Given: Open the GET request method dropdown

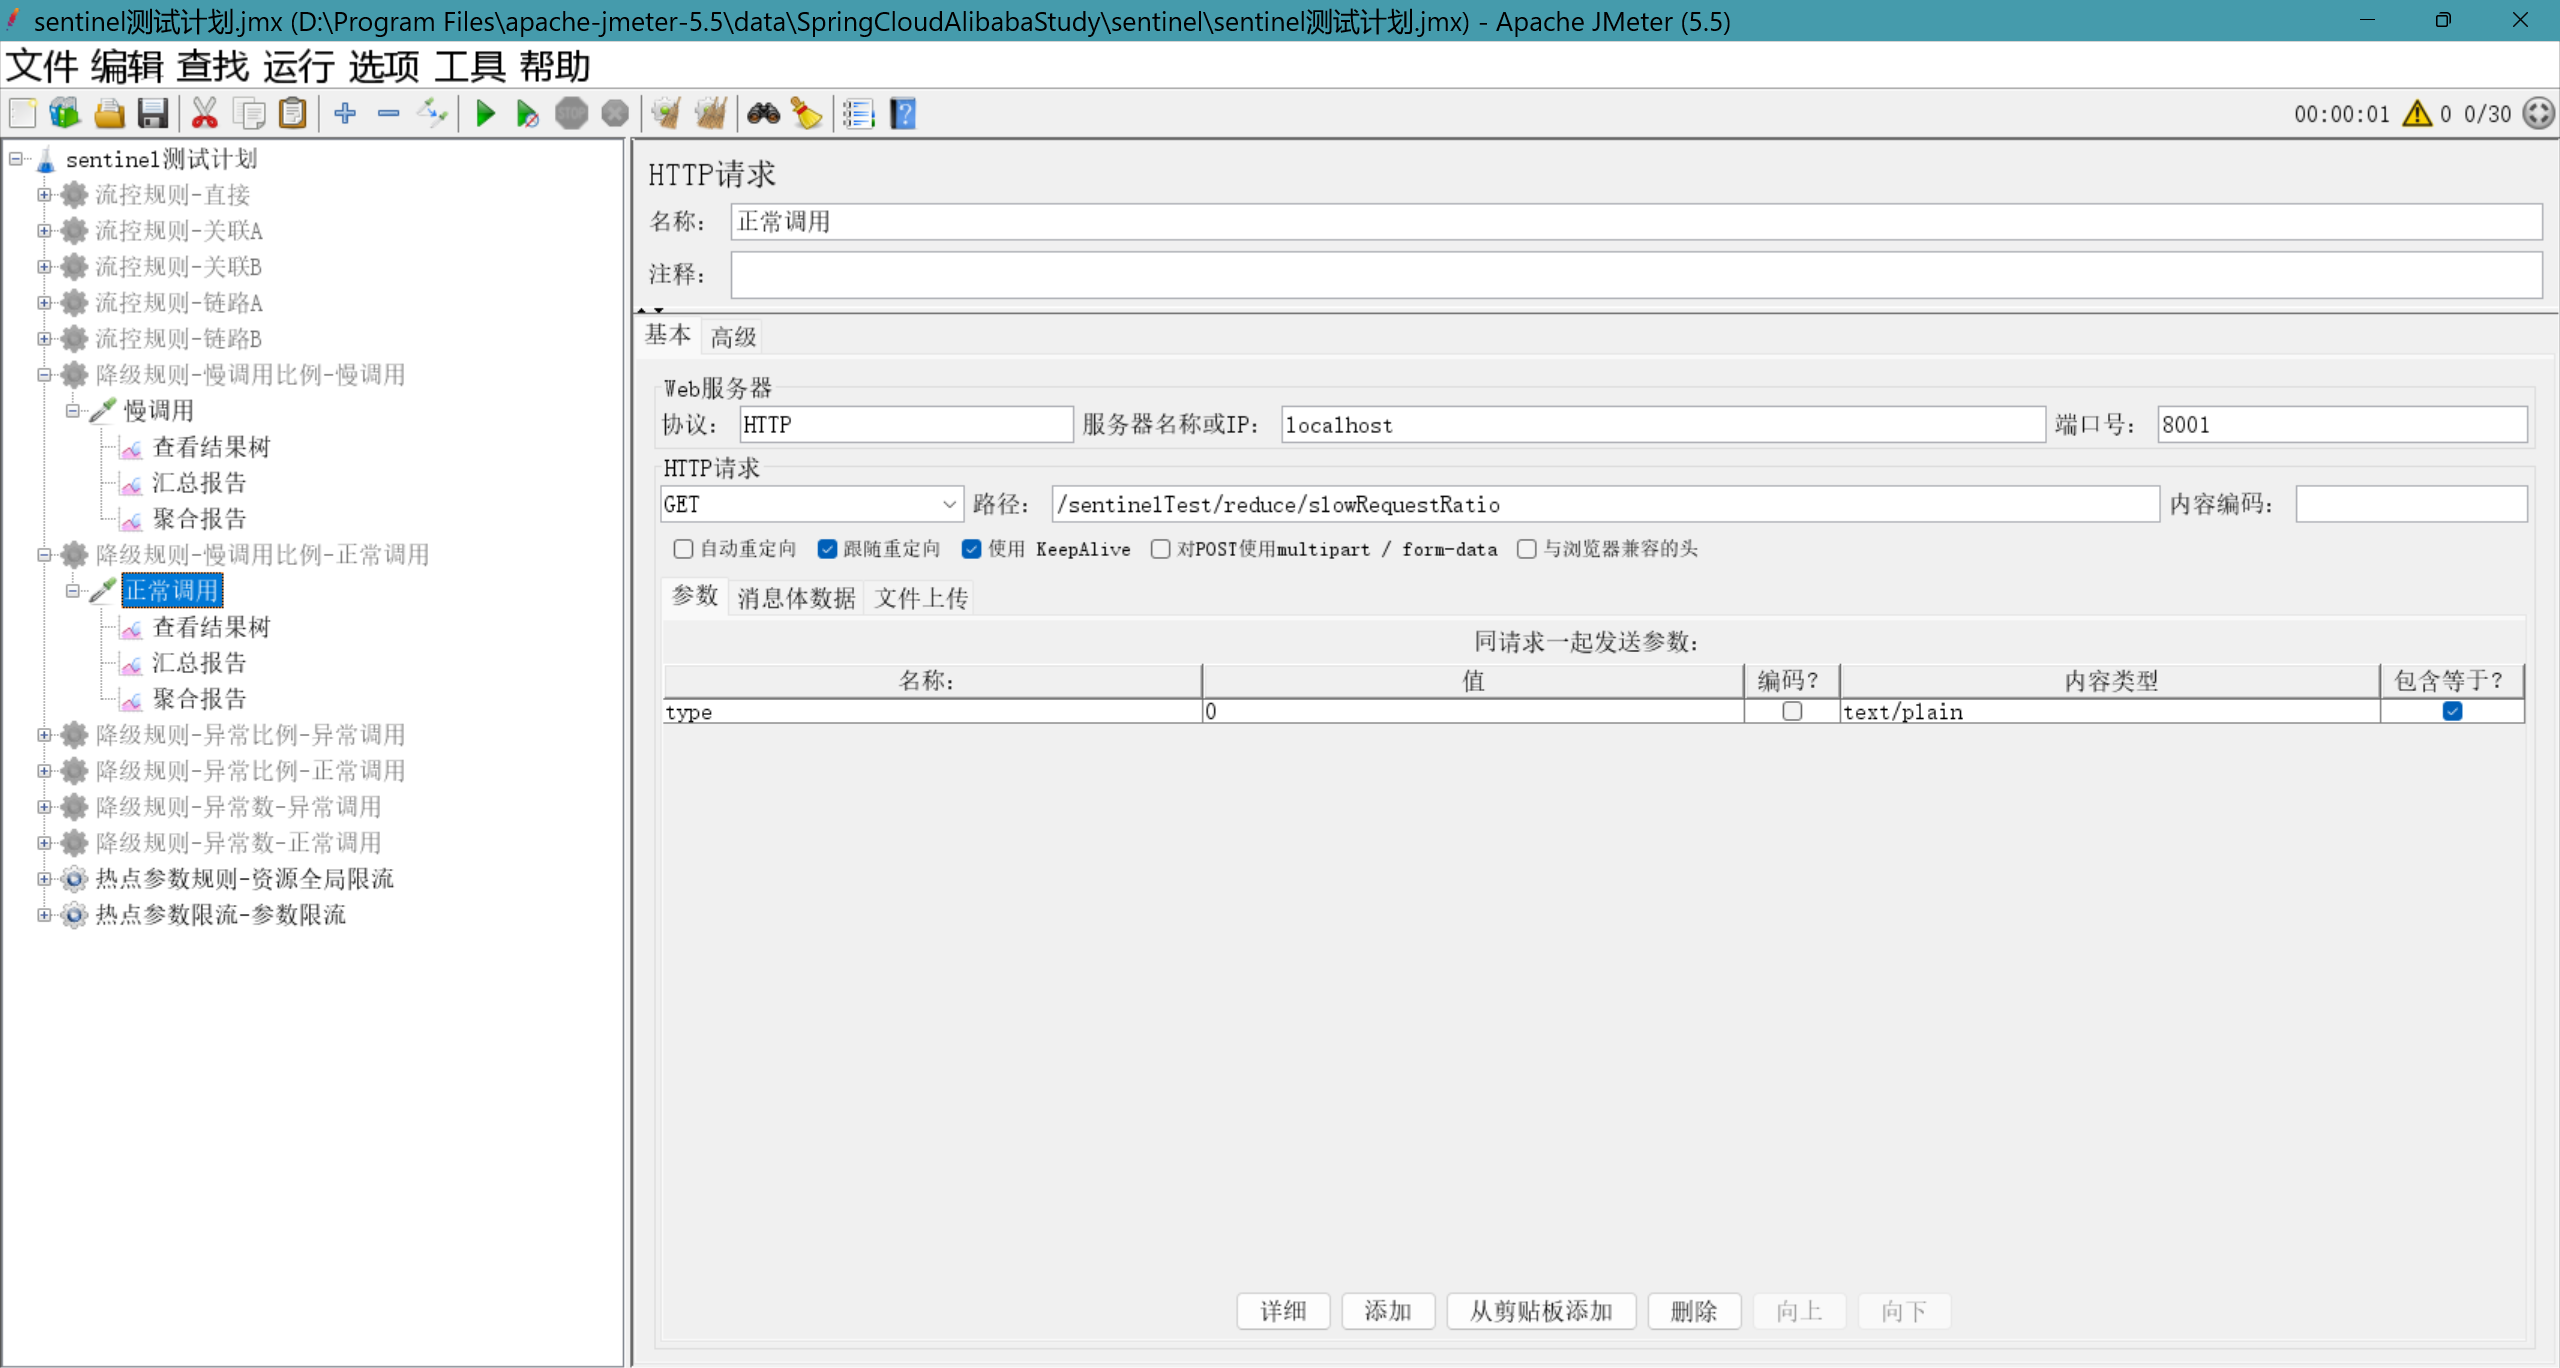Looking at the screenshot, I should [x=948, y=504].
